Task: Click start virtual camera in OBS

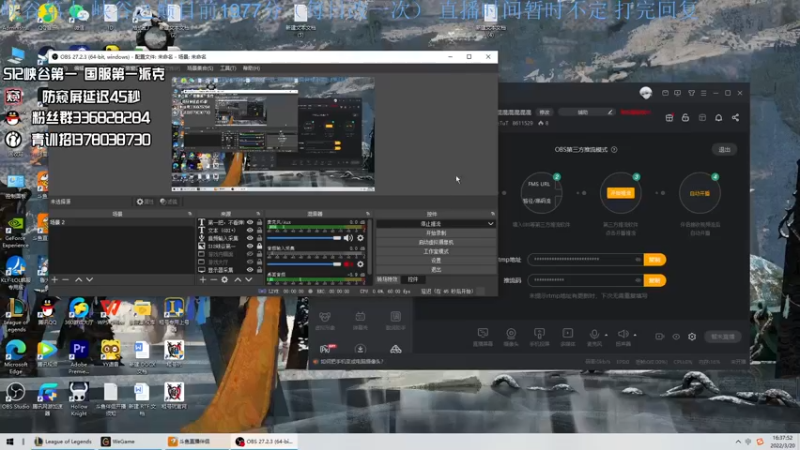Action: (436, 242)
